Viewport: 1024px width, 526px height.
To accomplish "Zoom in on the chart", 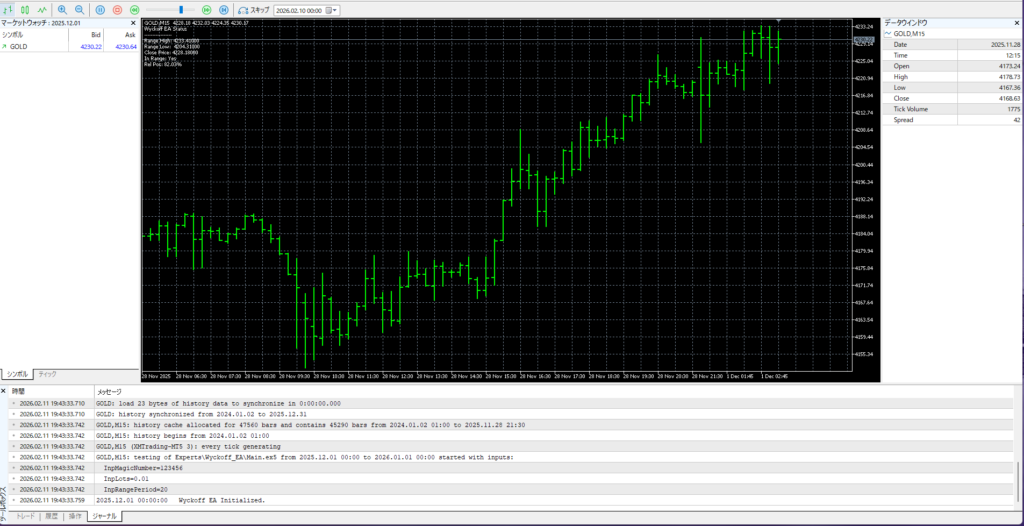I will pyautogui.click(x=62, y=9).
